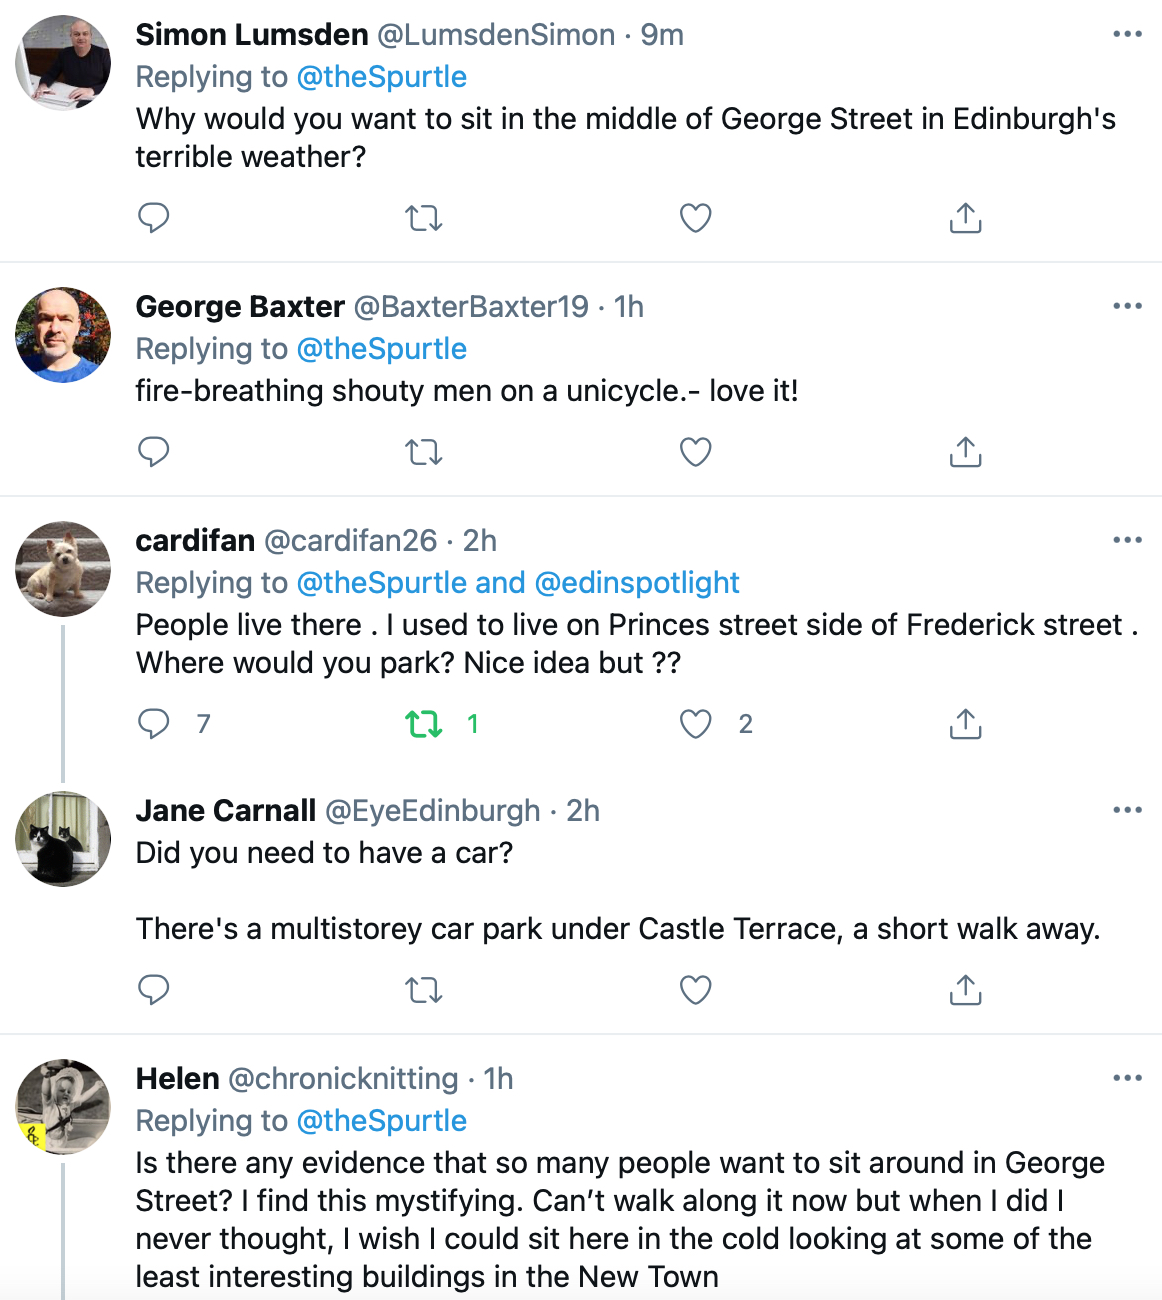This screenshot has height=1300, width=1162.
Task: Open more options menu on Helen's tweet
Action: tap(1127, 1078)
